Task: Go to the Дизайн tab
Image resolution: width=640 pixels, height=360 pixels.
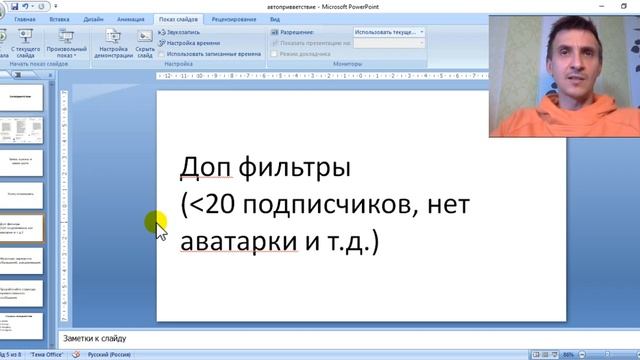Action: pyautogui.click(x=93, y=19)
